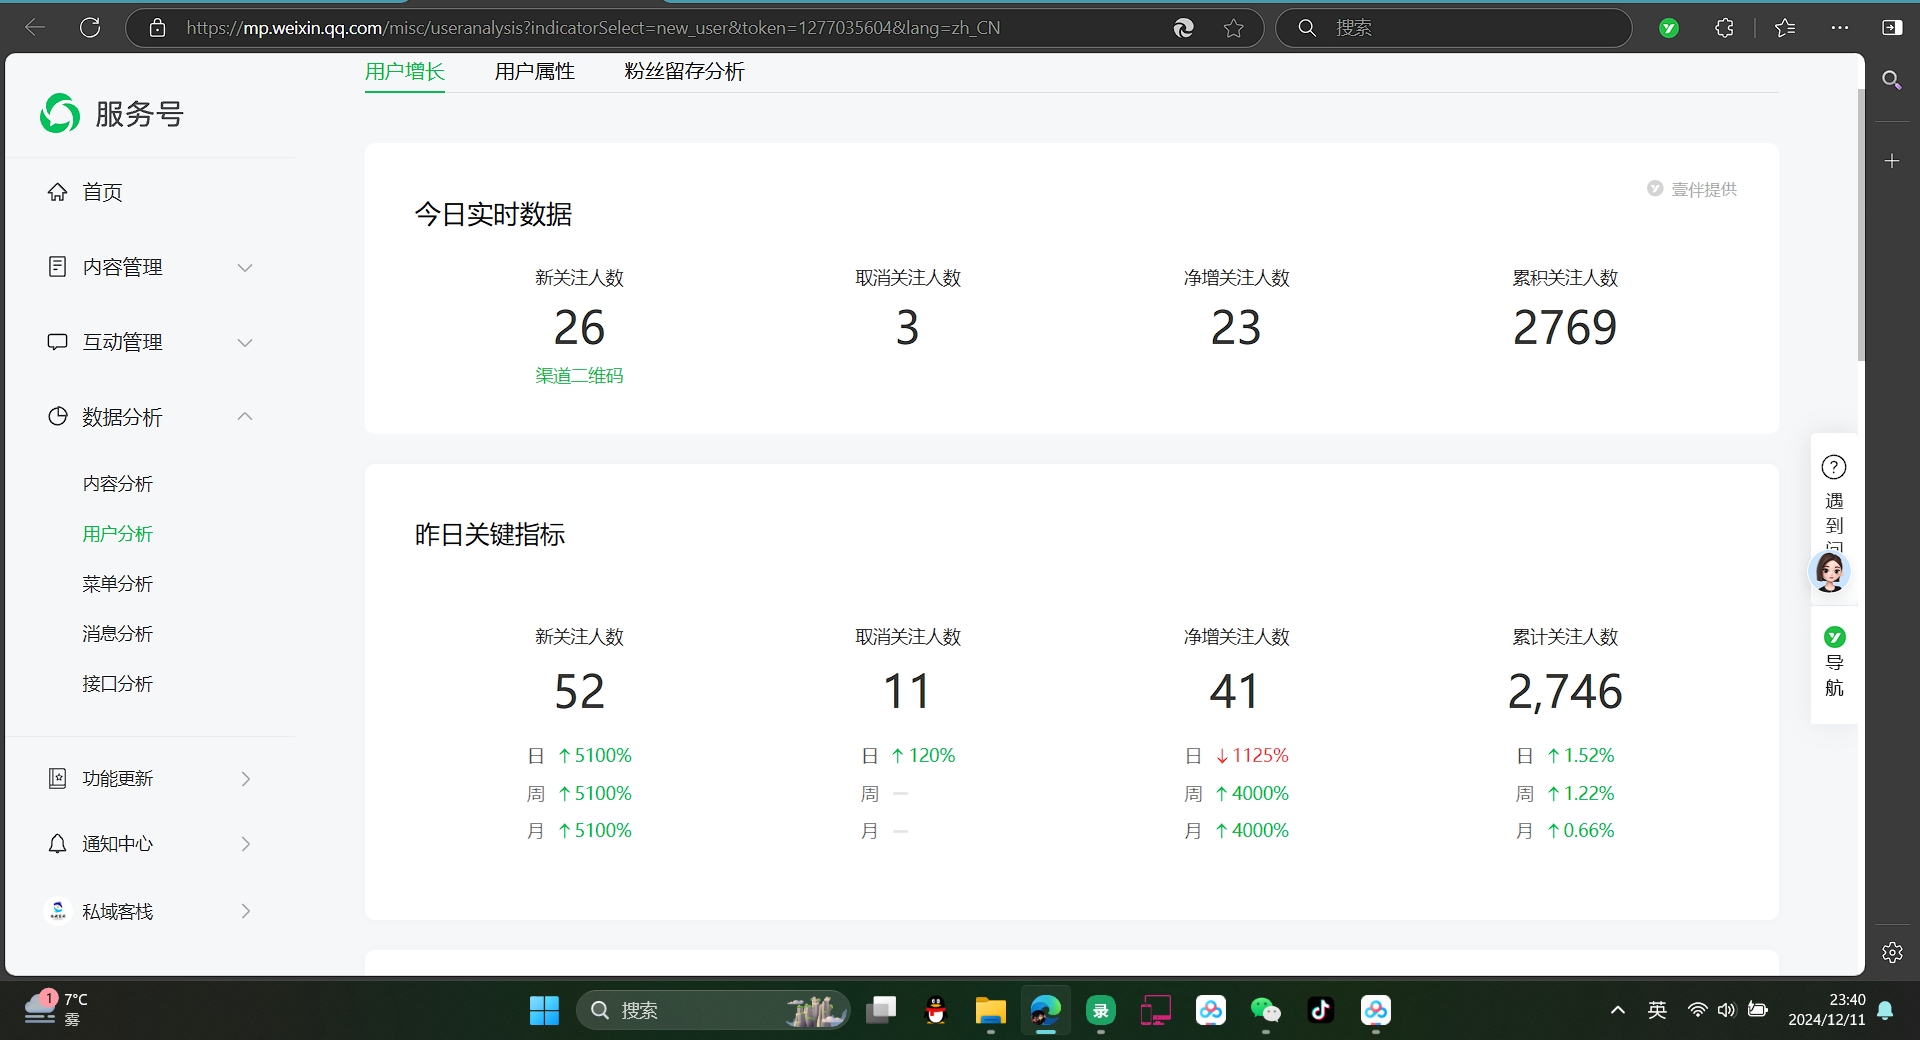Open the 消息分析 page
Screen dimensions: 1920x1040
click(118, 633)
